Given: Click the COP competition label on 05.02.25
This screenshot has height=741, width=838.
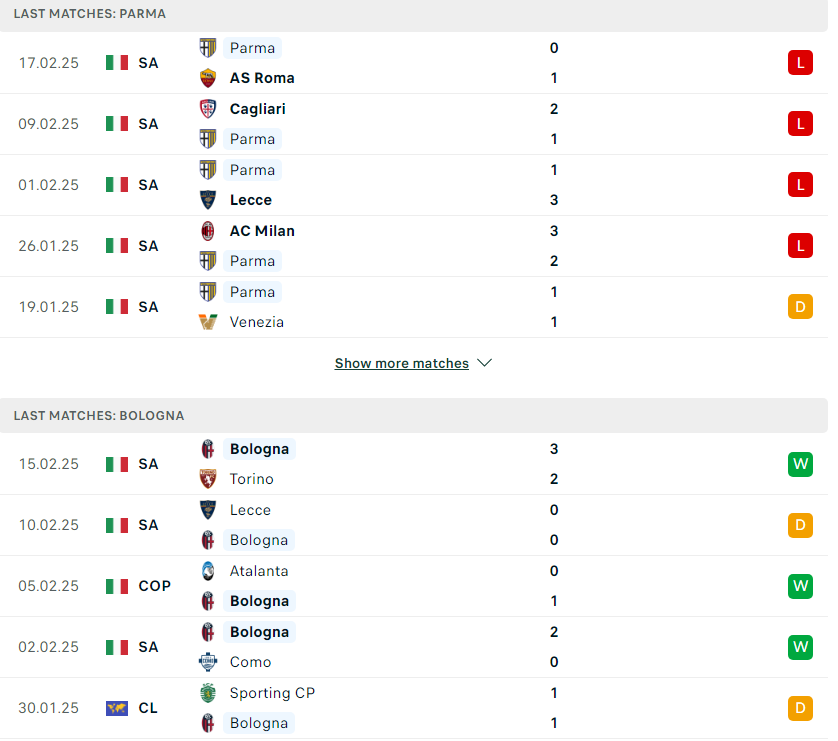Looking at the screenshot, I should (154, 586).
